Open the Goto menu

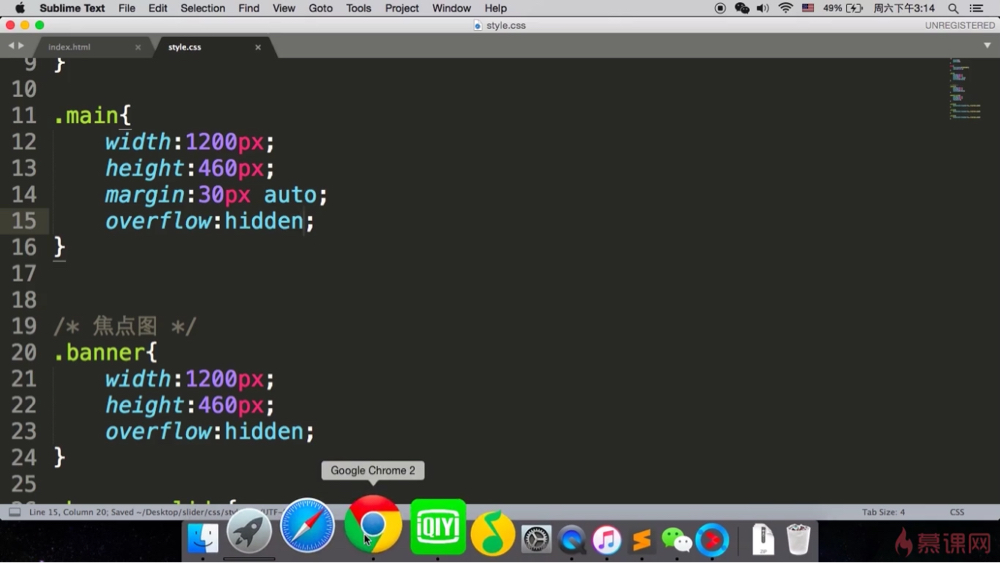click(321, 8)
